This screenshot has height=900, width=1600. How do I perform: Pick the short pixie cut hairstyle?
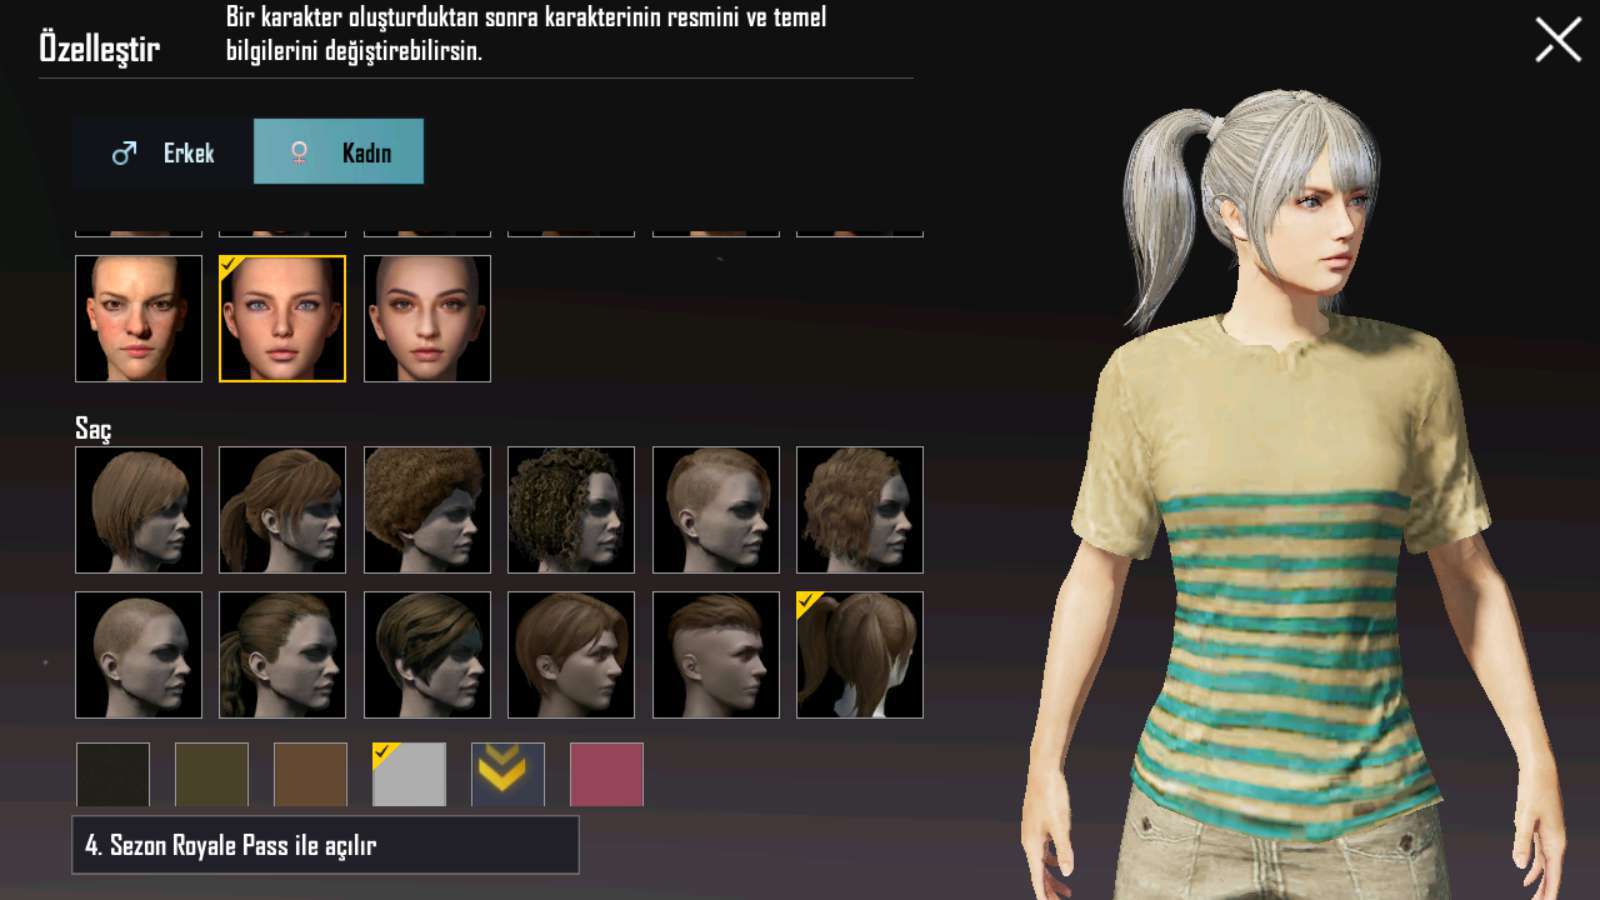pos(571,655)
